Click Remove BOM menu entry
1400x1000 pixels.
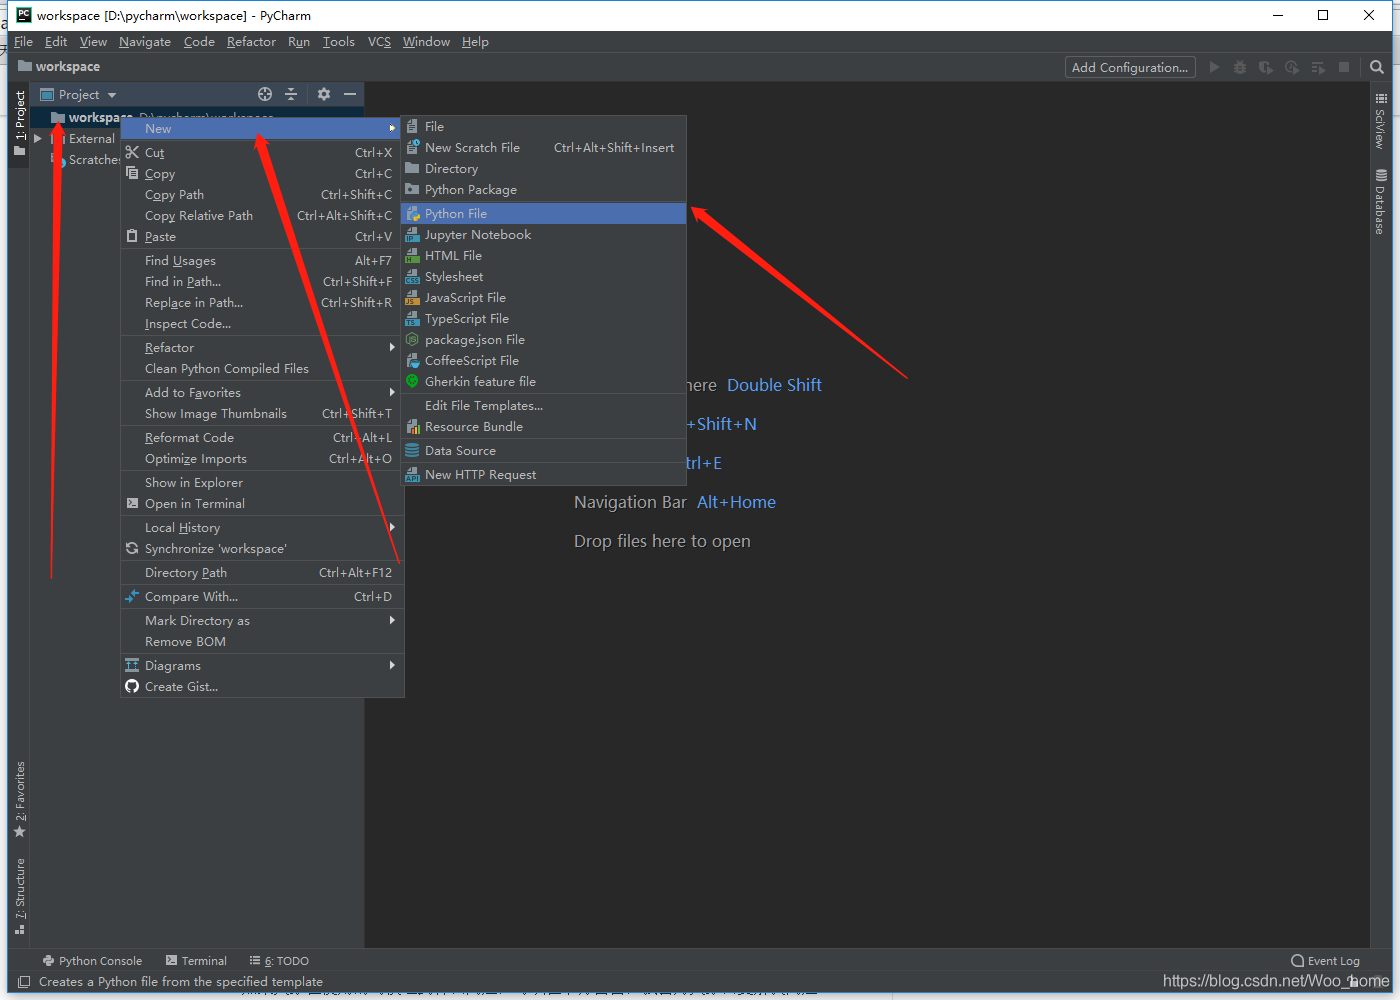(262, 642)
